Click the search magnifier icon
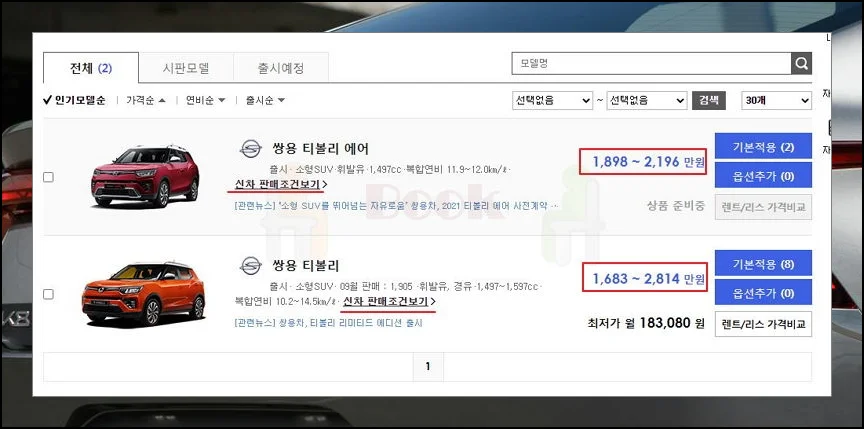The width and height of the screenshot is (864, 429). click(x=801, y=63)
